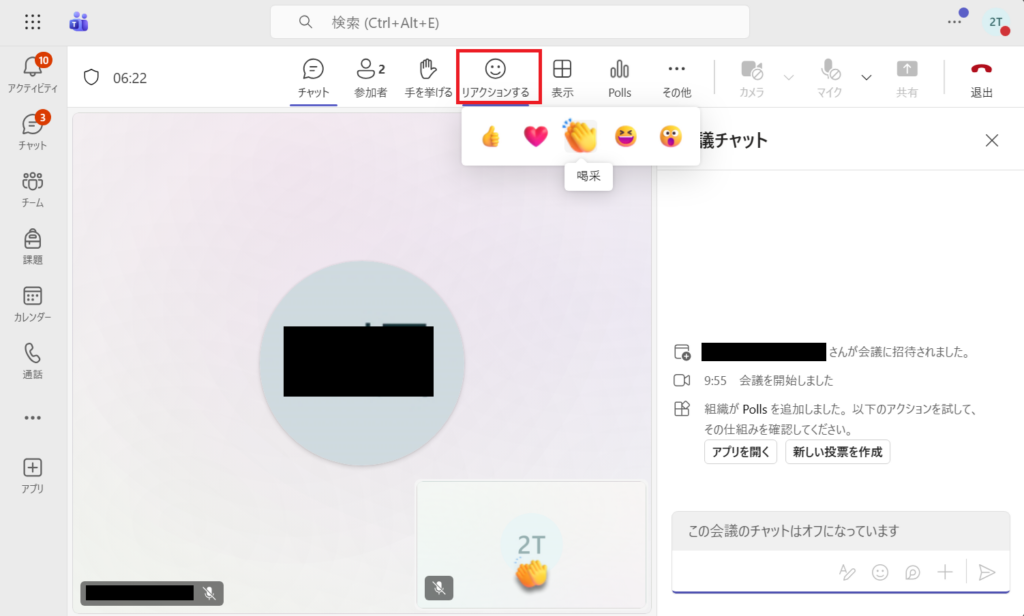
Task: Send the applause reaction emoji
Action: (580, 137)
